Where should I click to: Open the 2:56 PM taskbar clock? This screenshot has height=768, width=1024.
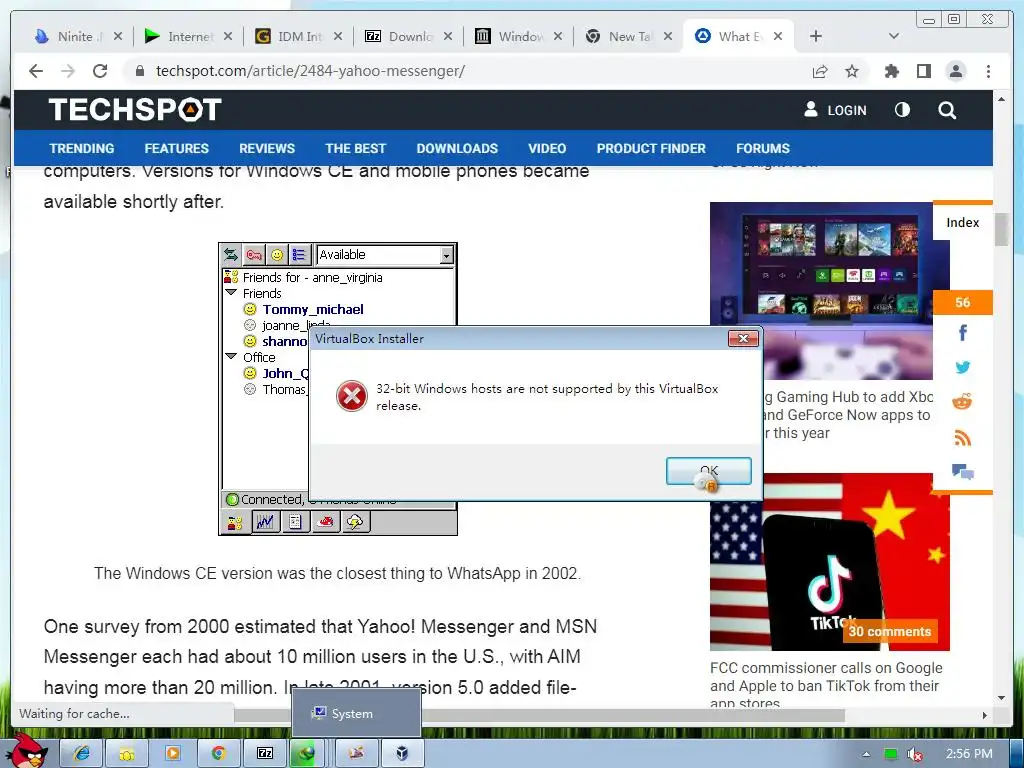[x=969, y=754]
